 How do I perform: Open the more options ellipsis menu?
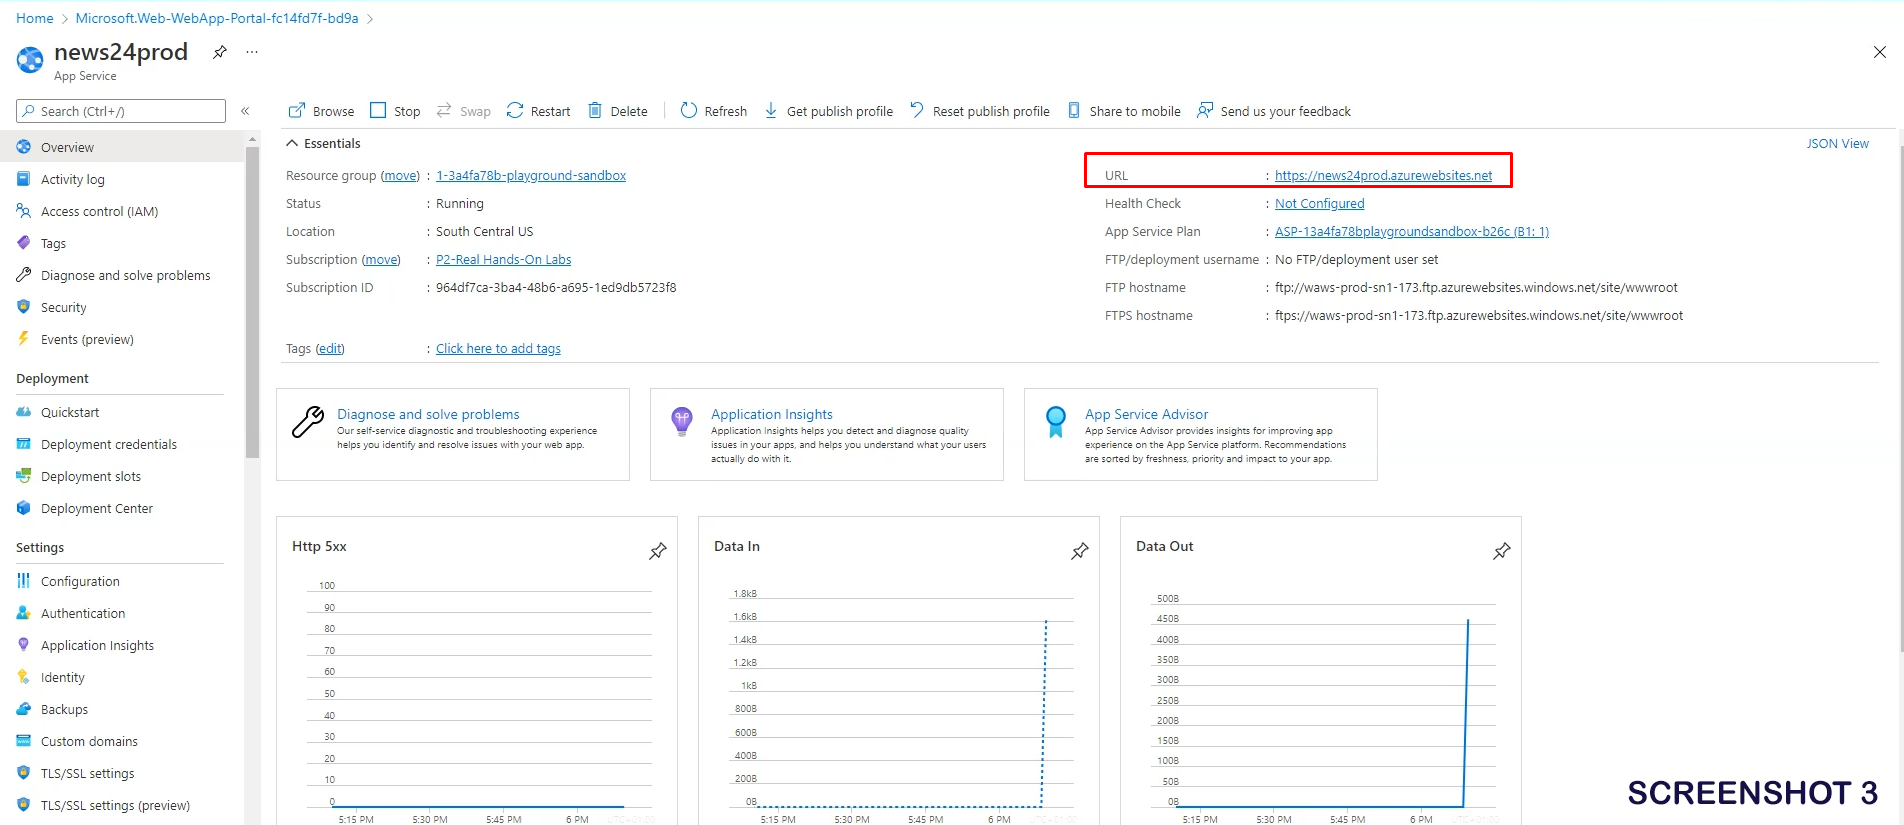252,52
